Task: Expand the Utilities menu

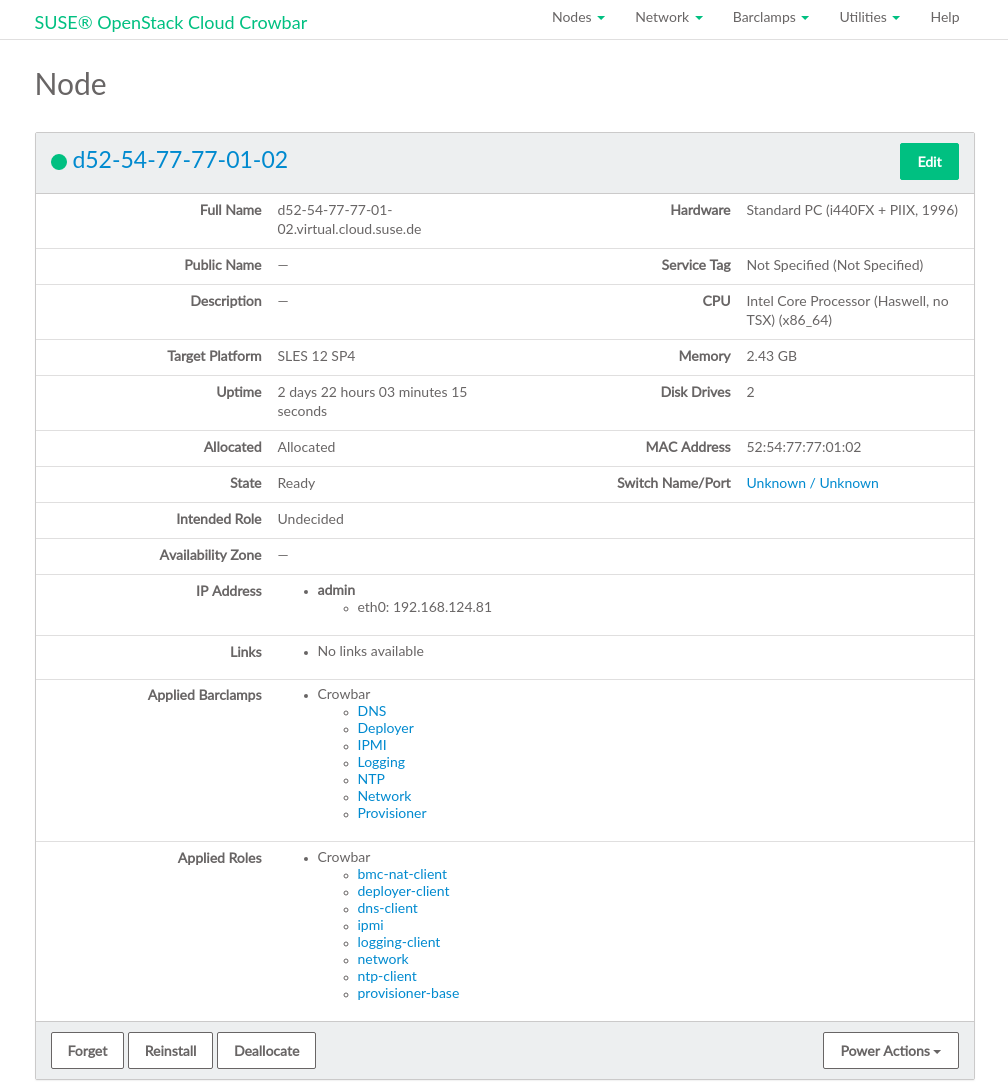Action: pyautogui.click(x=869, y=18)
